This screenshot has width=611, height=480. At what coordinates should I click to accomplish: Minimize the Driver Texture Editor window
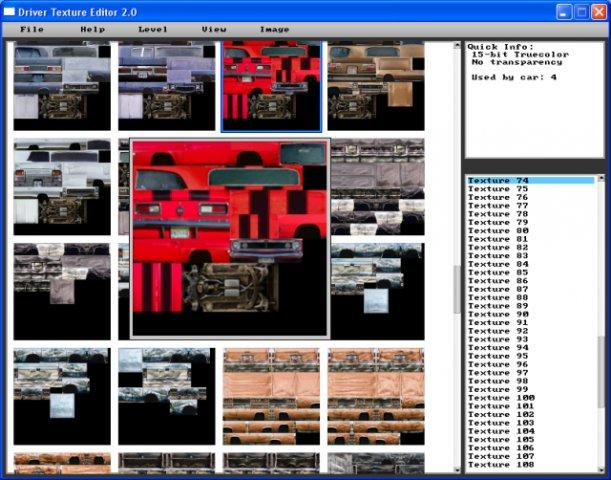point(563,12)
